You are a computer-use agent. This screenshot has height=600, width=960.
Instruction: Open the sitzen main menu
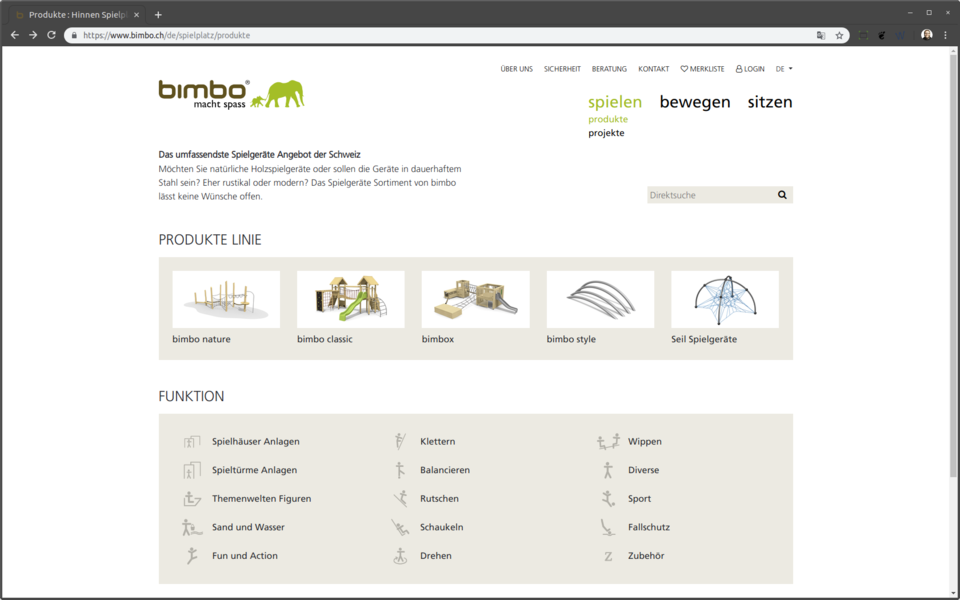click(x=770, y=102)
